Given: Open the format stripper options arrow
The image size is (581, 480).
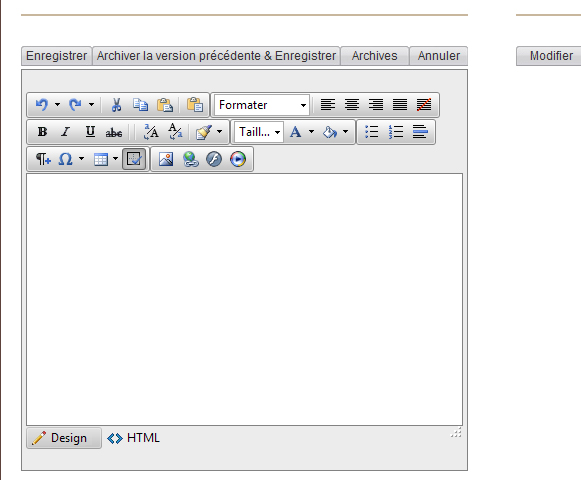Looking at the screenshot, I should (220, 132).
